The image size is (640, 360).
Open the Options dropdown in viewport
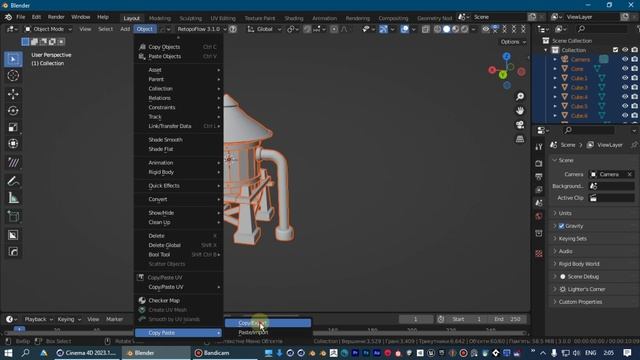(513, 42)
